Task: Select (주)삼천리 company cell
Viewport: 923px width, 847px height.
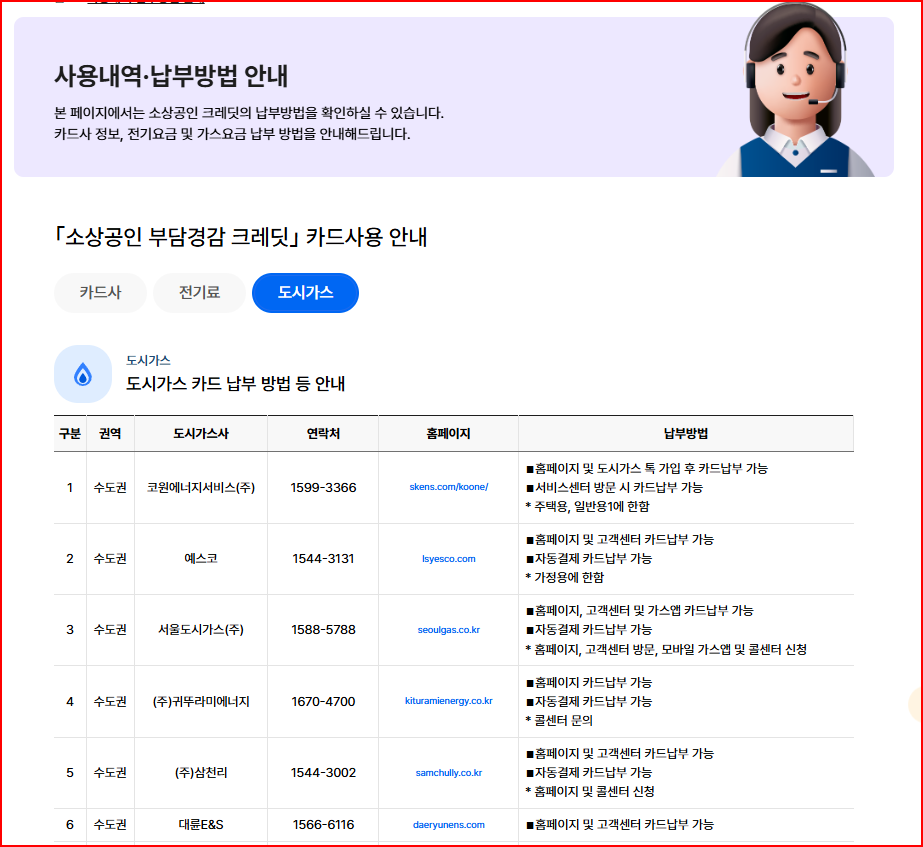Action: pyautogui.click(x=201, y=773)
